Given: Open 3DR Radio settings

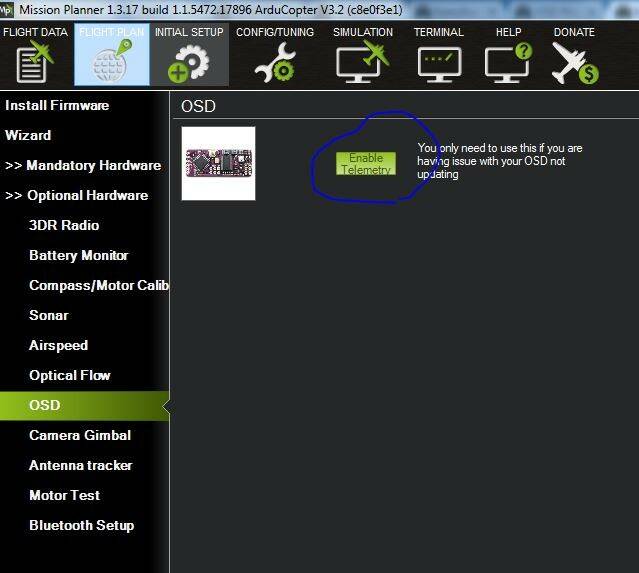Looking at the screenshot, I should [64, 225].
